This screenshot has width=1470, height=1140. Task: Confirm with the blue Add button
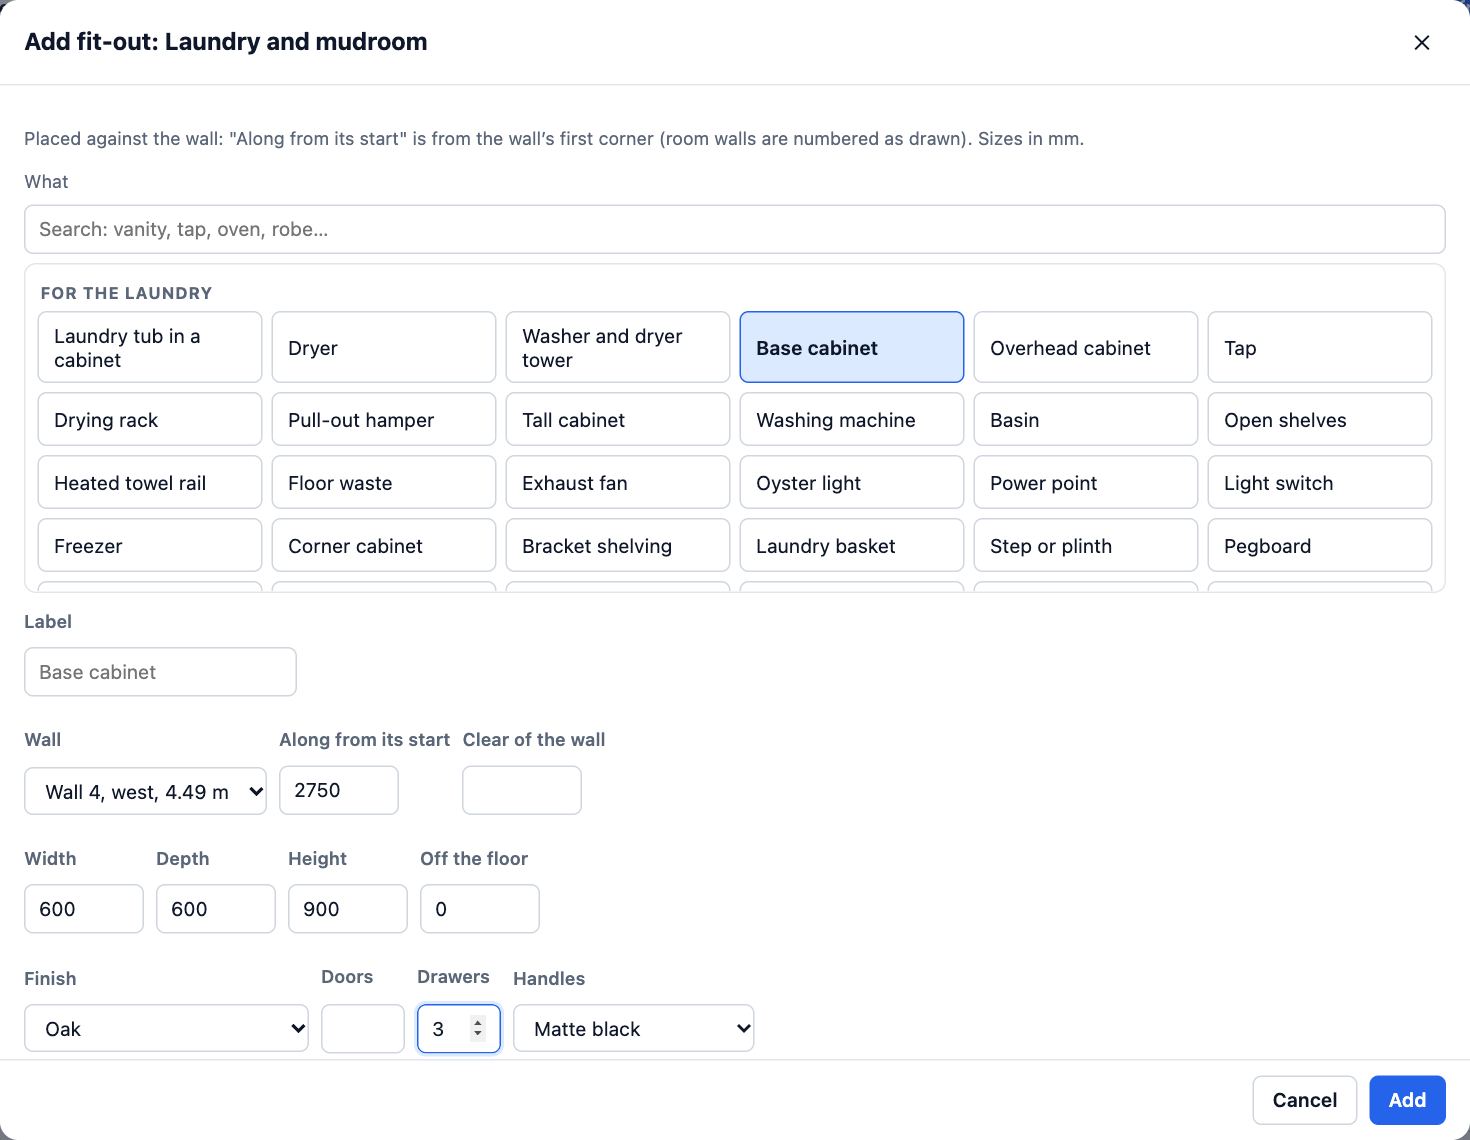(x=1407, y=1100)
